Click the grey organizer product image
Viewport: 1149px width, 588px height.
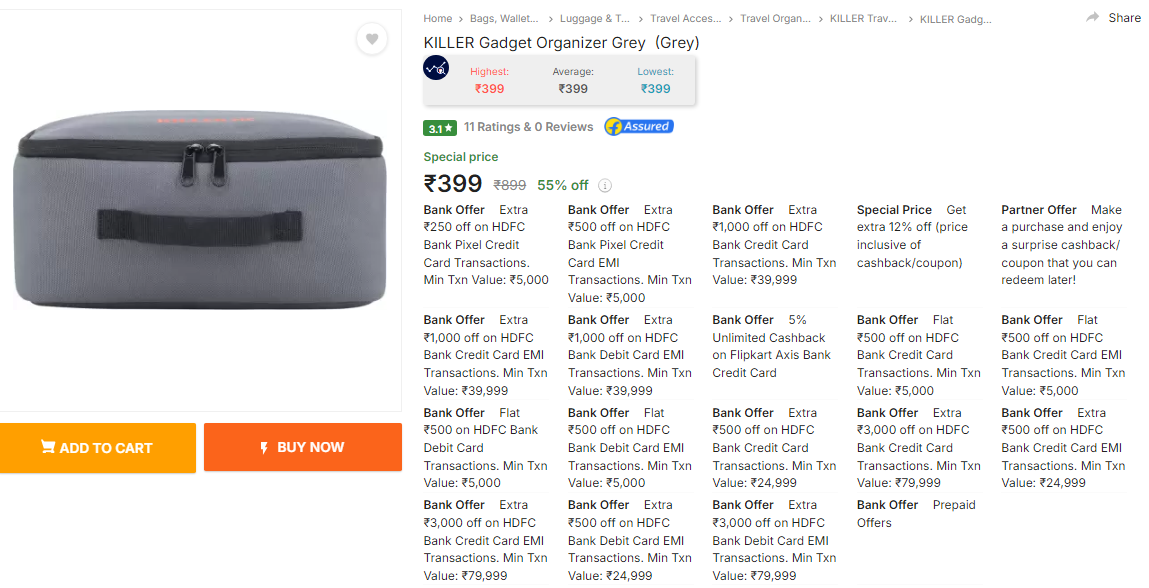click(x=199, y=210)
